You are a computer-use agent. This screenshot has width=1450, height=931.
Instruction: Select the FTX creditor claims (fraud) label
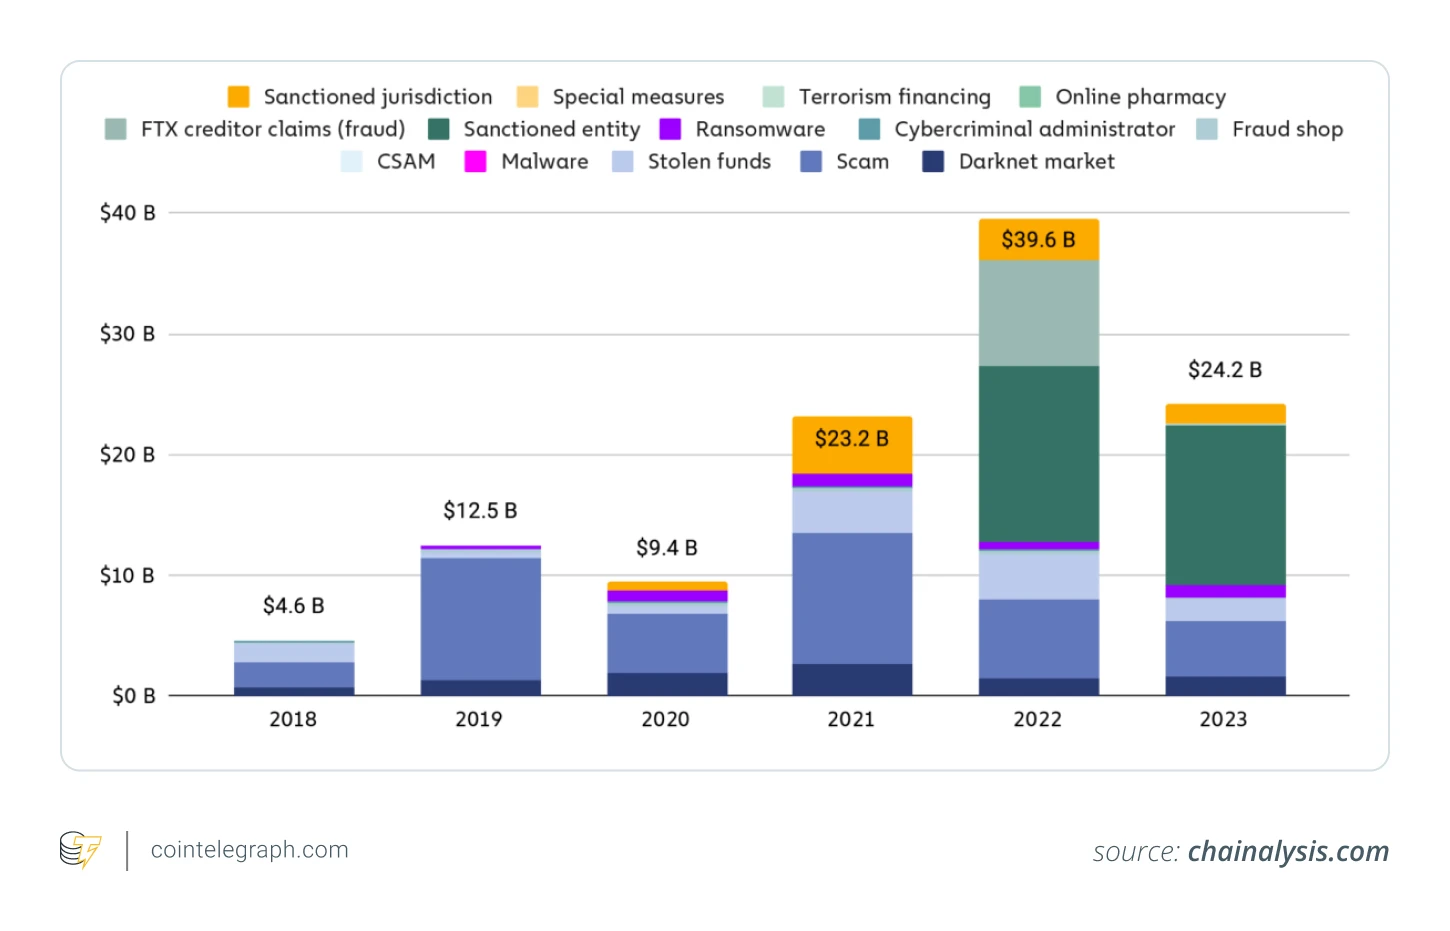pyautogui.click(x=273, y=129)
